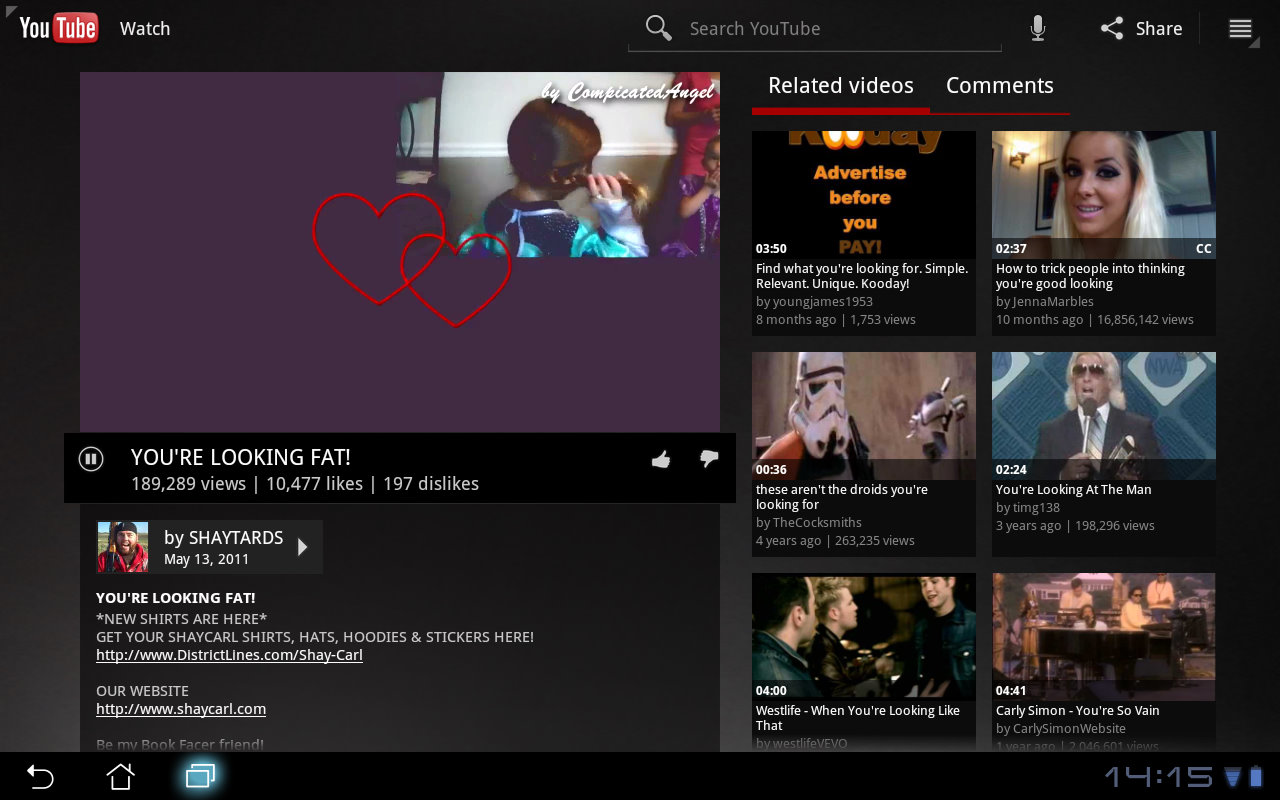The height and width of the screenshot is (800, 1280).
Task: Open the overflow menu icon
Action: click(1240, 28)
